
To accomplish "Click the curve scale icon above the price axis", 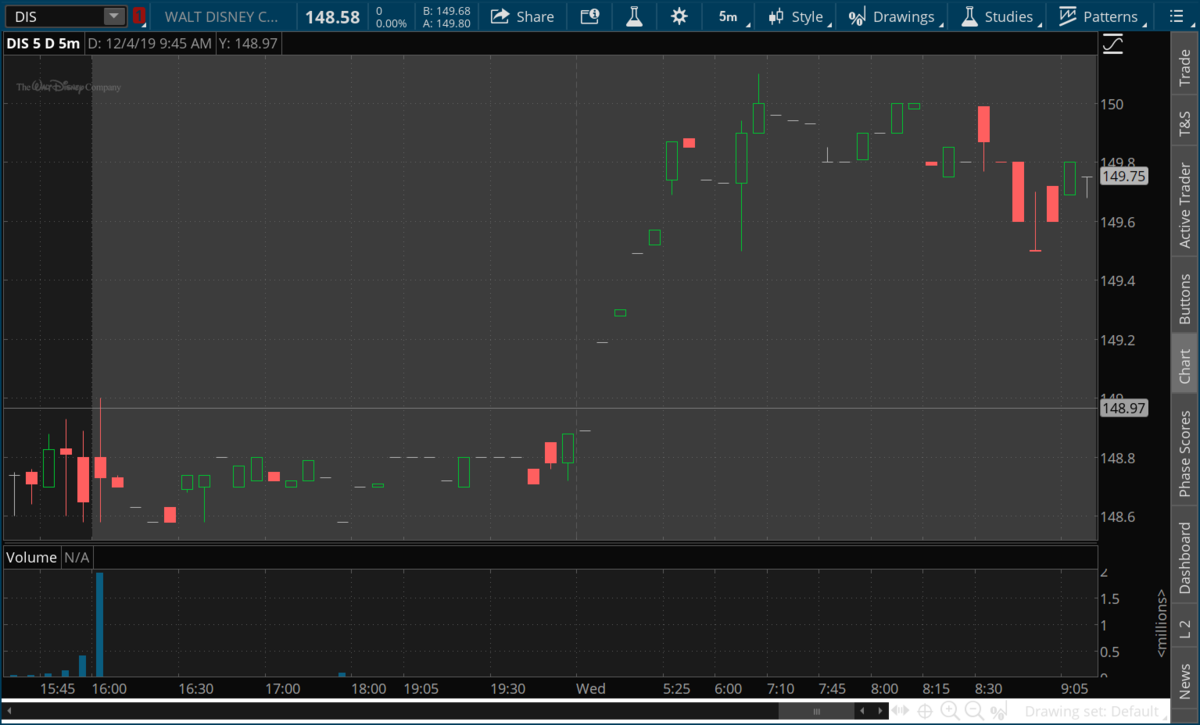I will tap(1112, 44).
